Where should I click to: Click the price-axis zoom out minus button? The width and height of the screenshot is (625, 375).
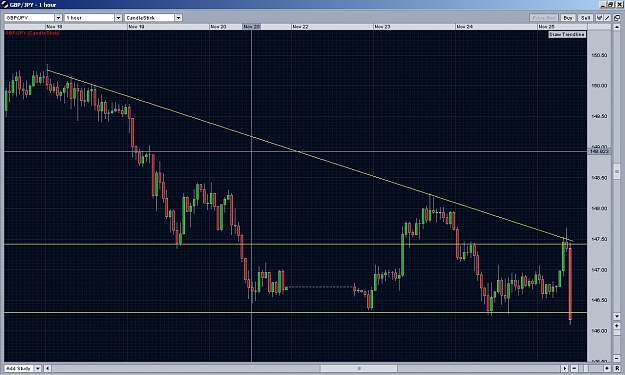pos(617,358)
